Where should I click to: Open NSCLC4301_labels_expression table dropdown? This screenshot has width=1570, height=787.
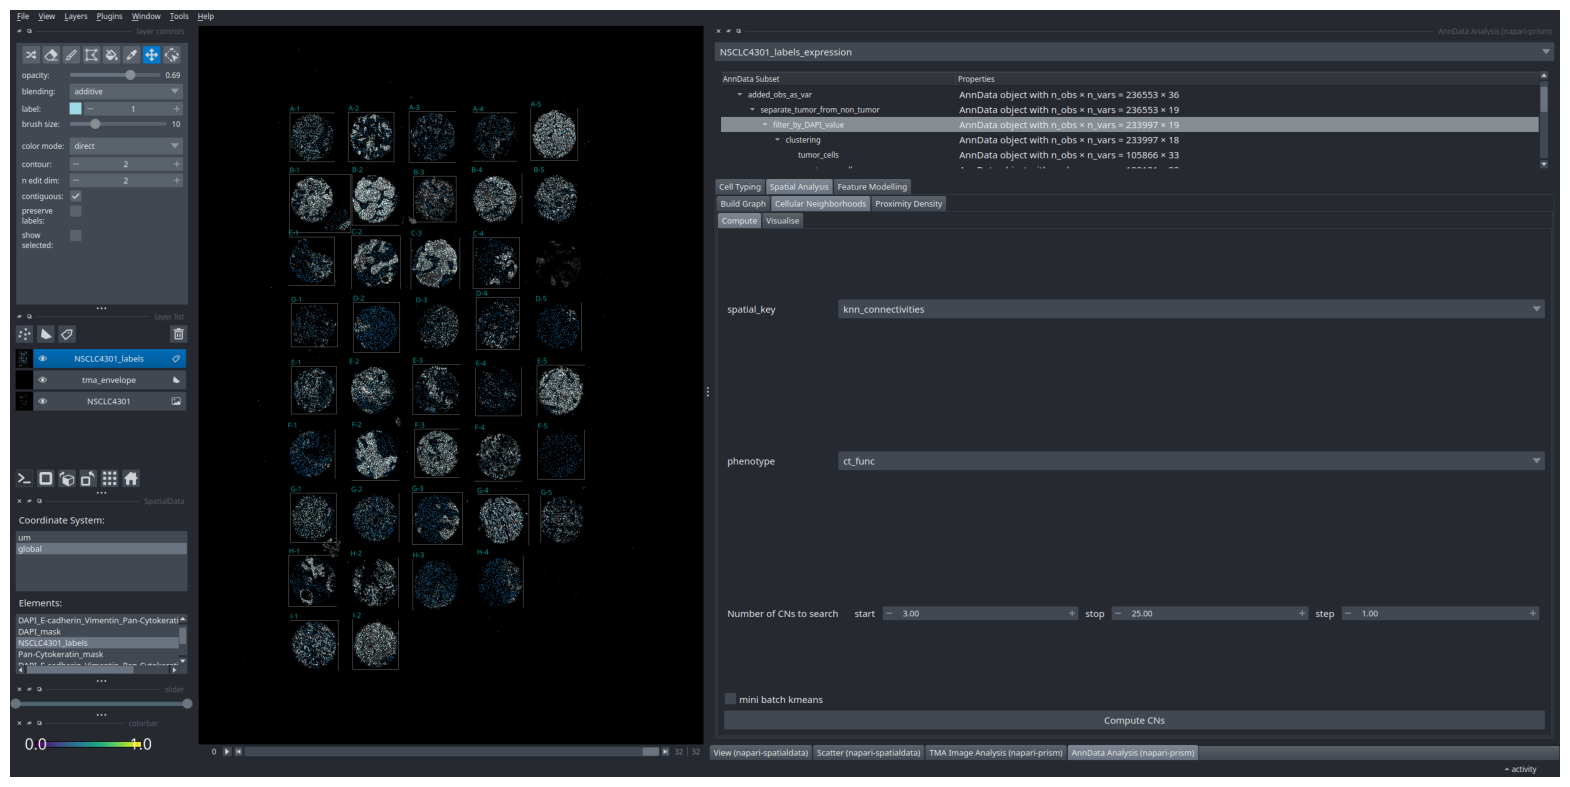pyautogui.click(x=1135, y=52)
